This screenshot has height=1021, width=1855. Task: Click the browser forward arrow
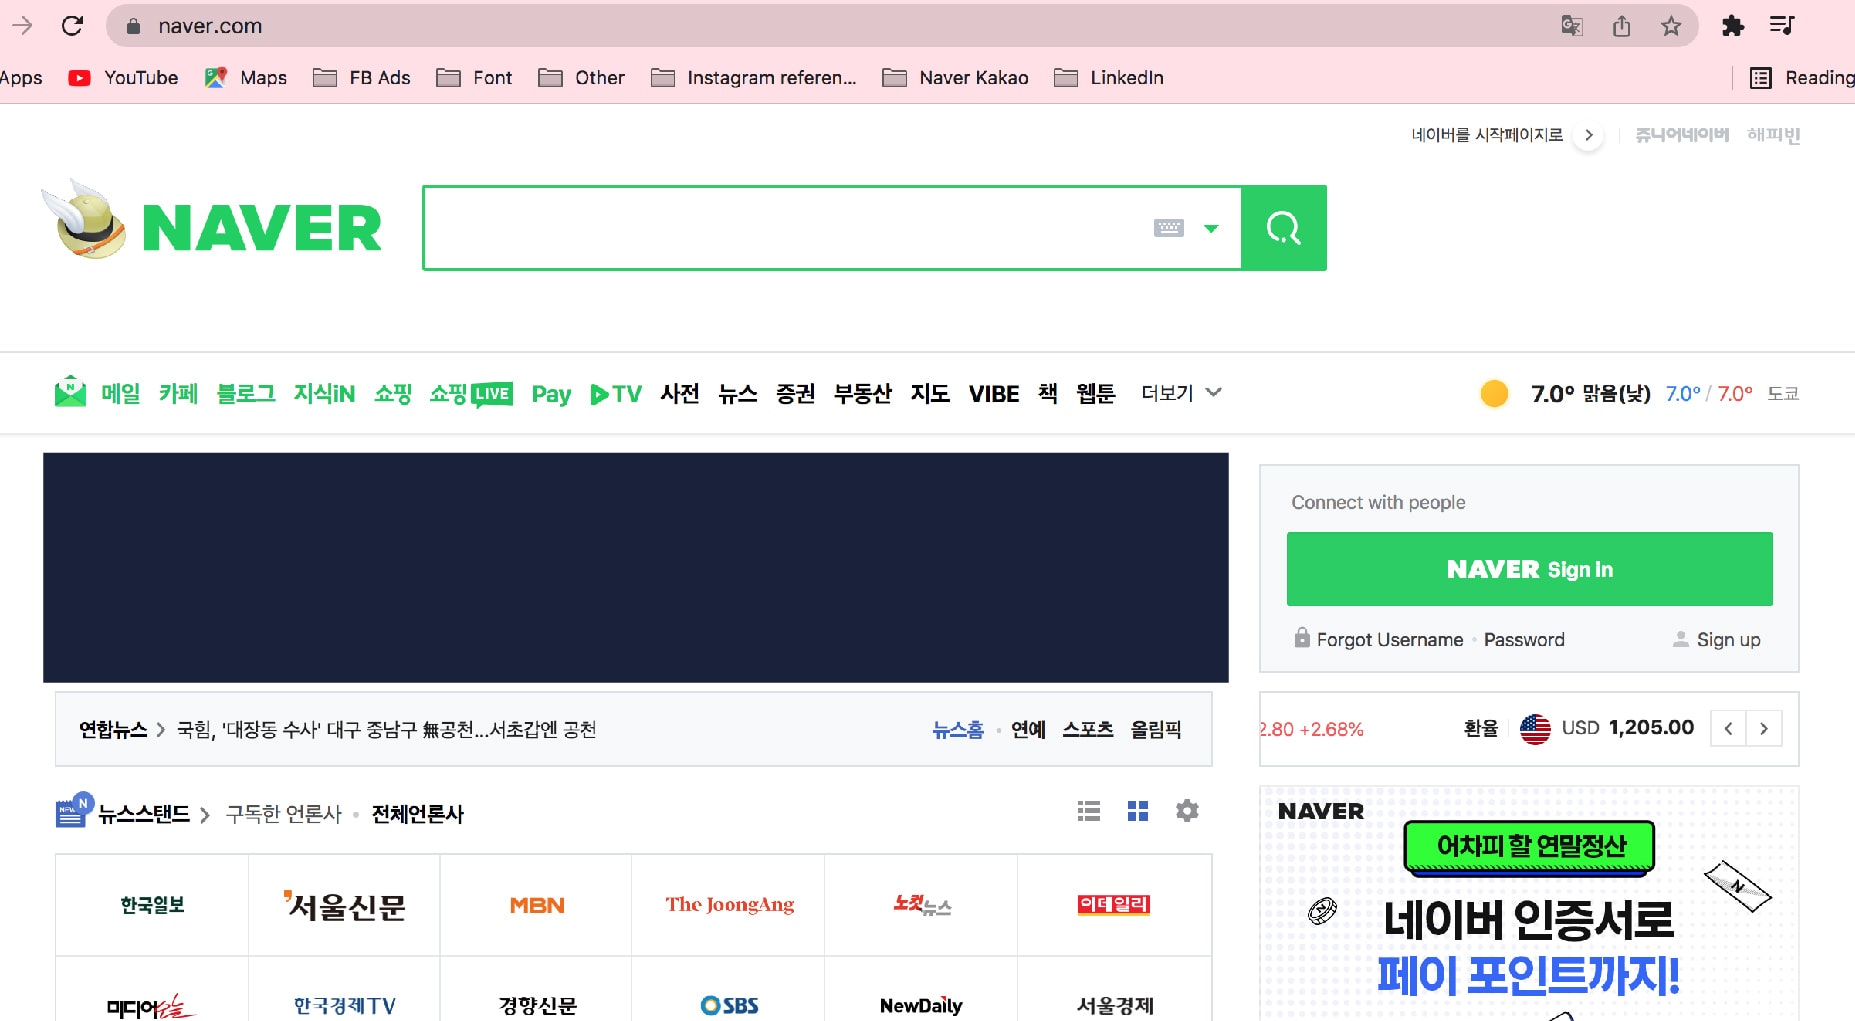click(x=22, y=26)
